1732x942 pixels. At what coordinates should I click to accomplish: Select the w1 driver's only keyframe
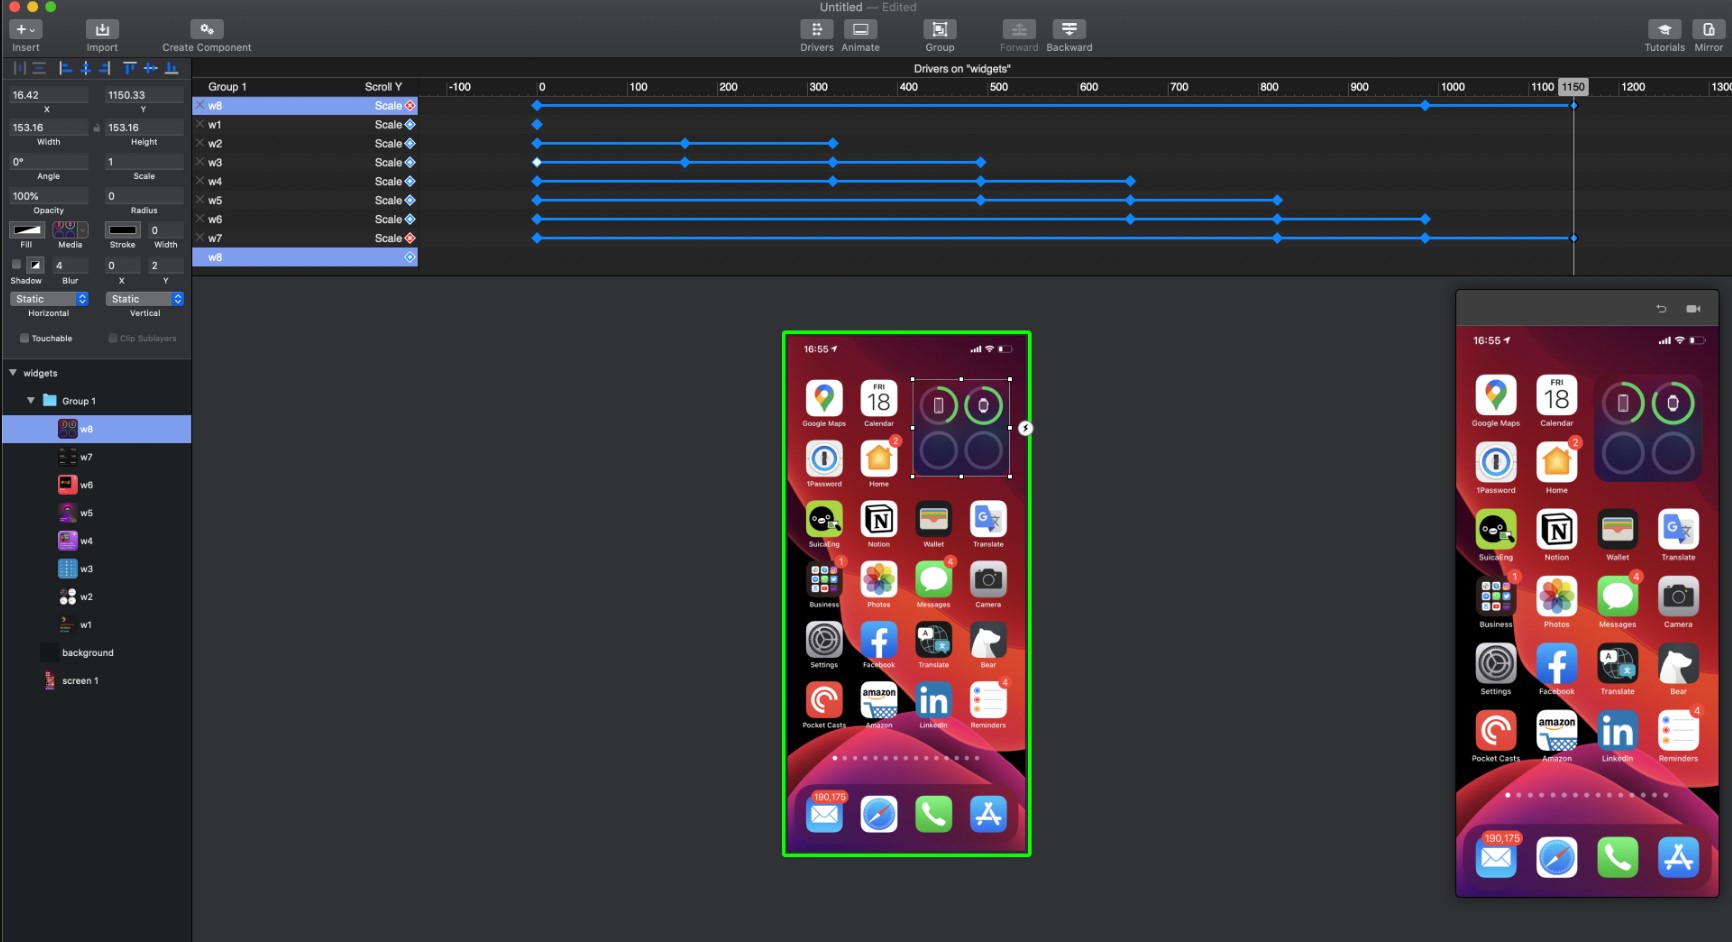[x=537, y=124]
